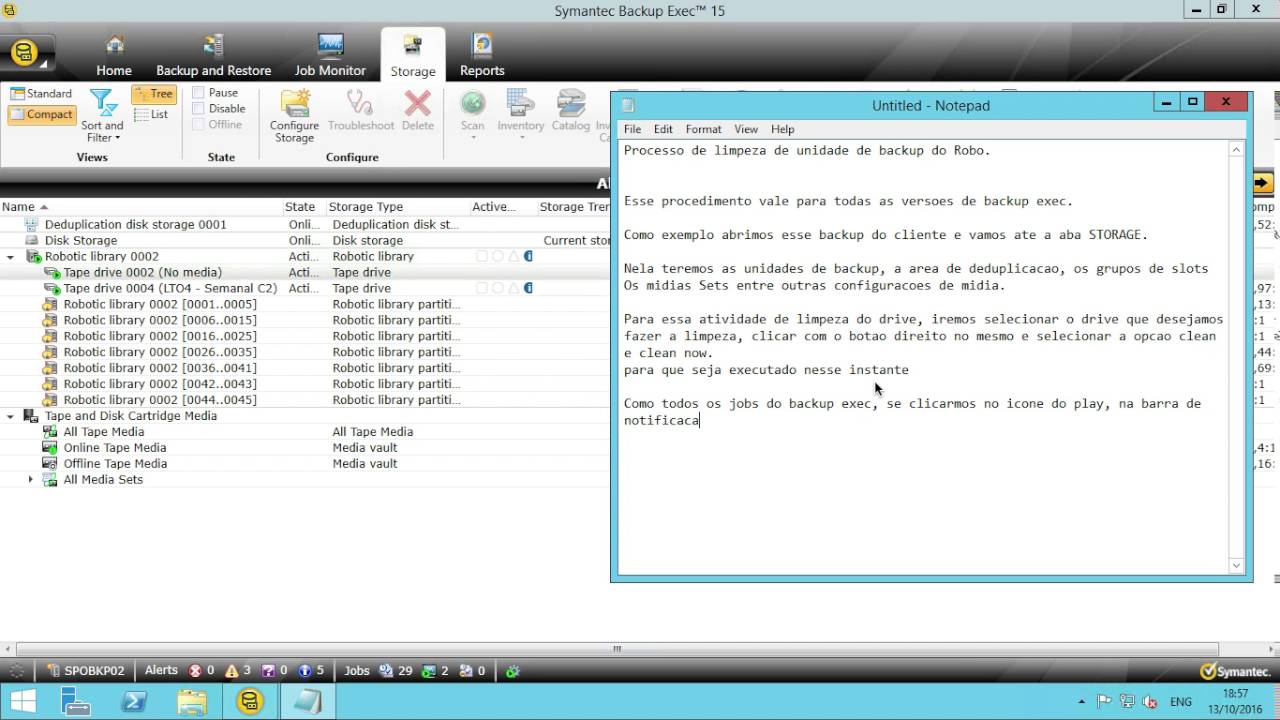Click the green gear status bar icon
Screen dimensions: 1280x720
coord(513,671)
